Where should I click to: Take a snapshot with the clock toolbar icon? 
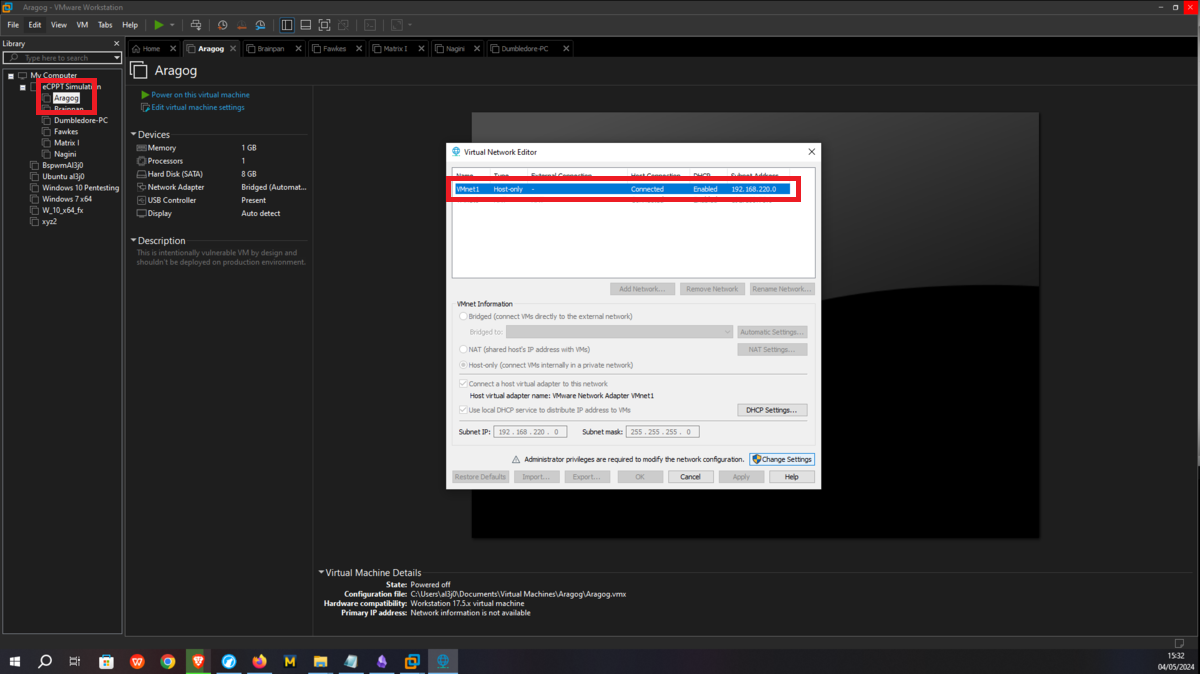pos(222,25)
